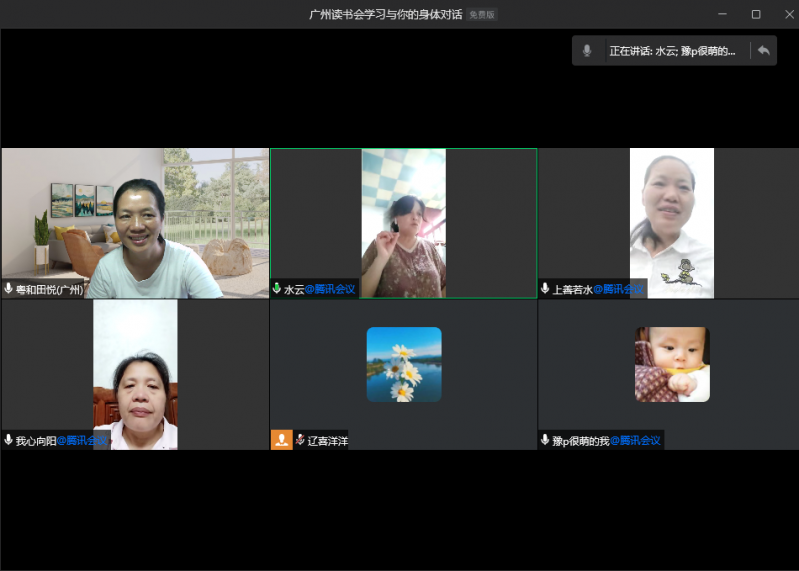Click the baby photo avatar of 豫p很萌的我

tap(672, 364)
